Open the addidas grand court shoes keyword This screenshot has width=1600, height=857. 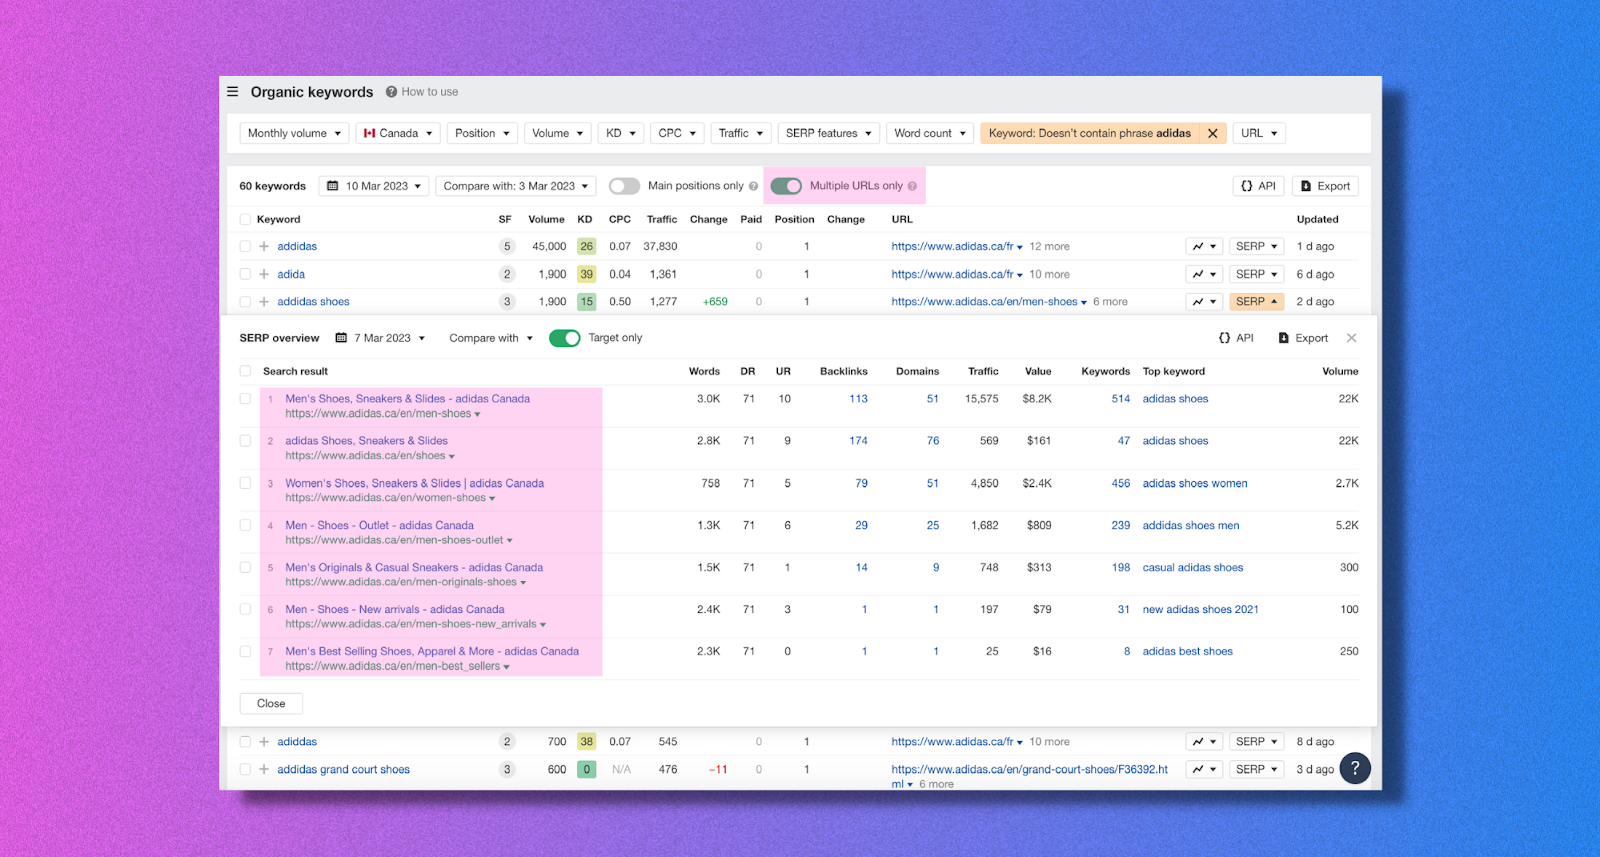point(343,770)
